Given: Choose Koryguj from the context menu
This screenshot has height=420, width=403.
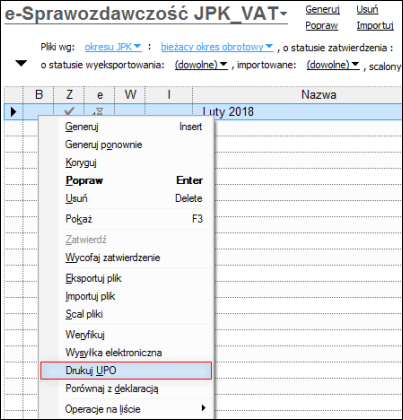Looking at the screenshot, I should pyautogui.click(x=126, y=163).
